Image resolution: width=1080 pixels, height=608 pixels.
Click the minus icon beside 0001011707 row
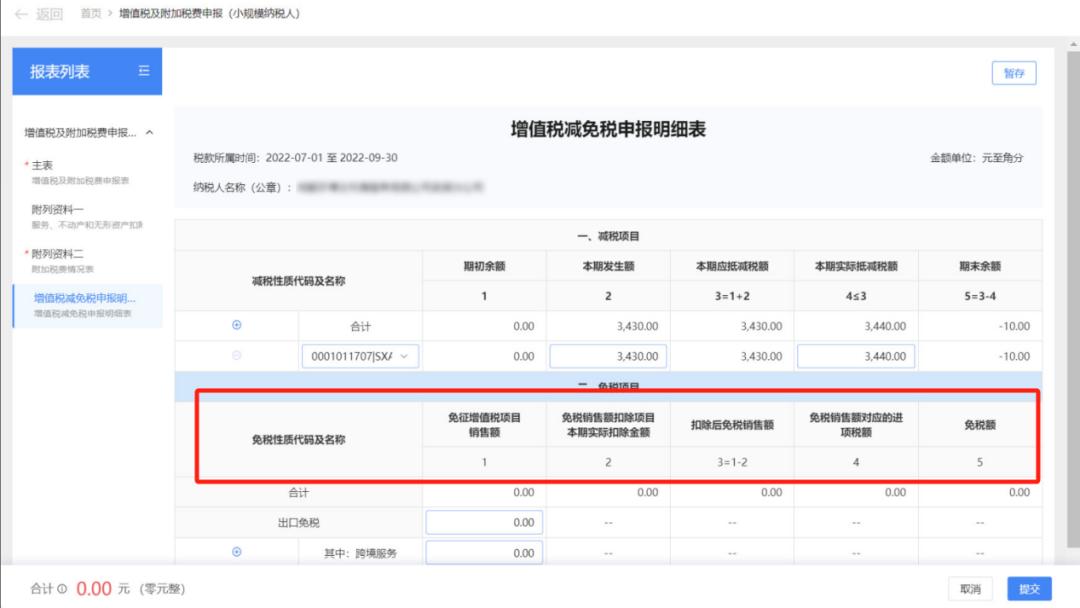(237, 355)
